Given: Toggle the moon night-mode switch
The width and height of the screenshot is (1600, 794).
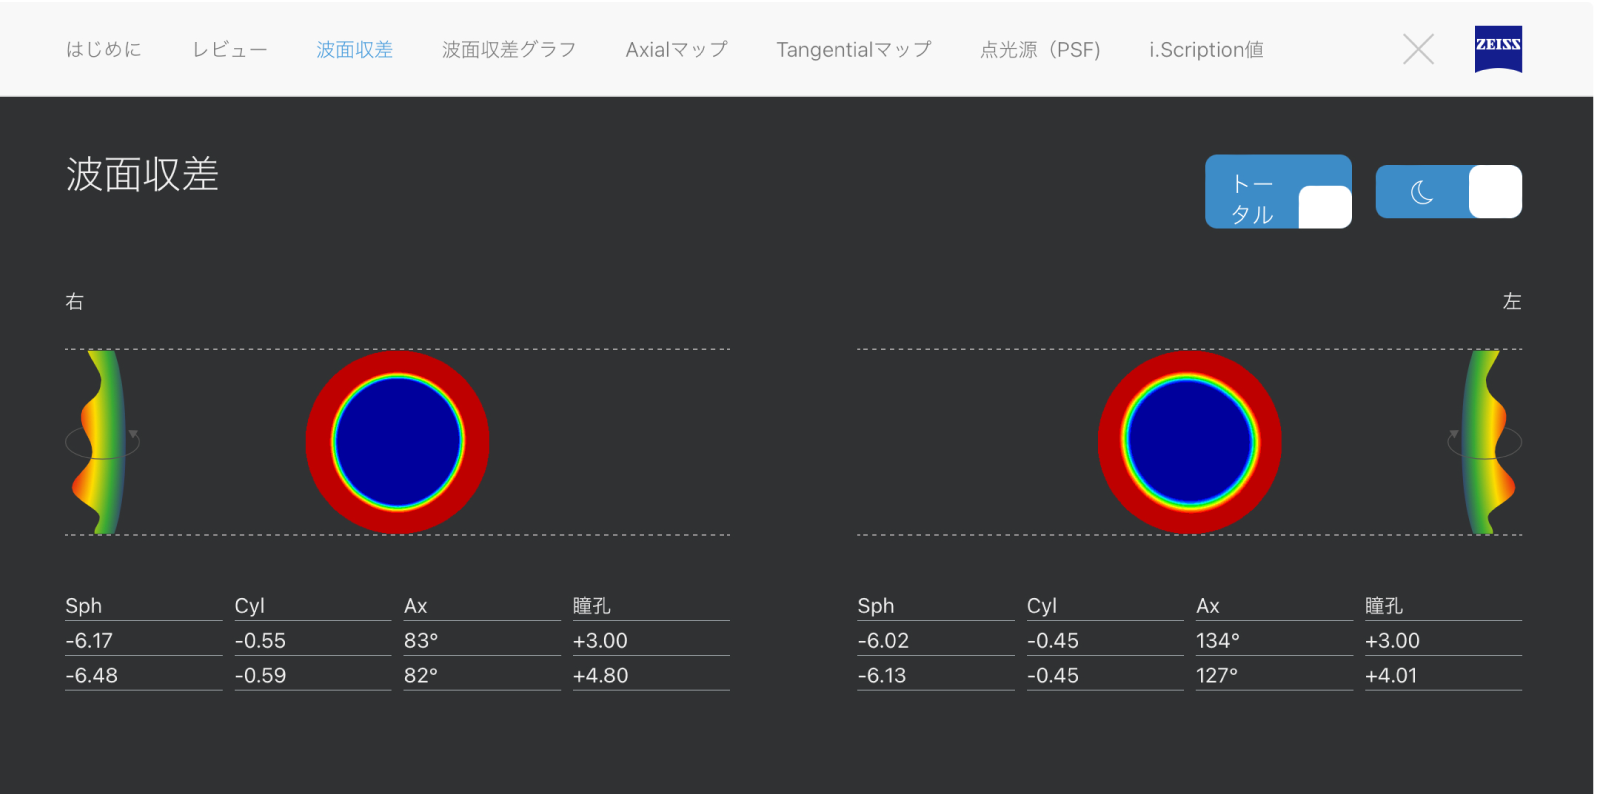Looking at the screenshot, I should (x=1449, y=191).
